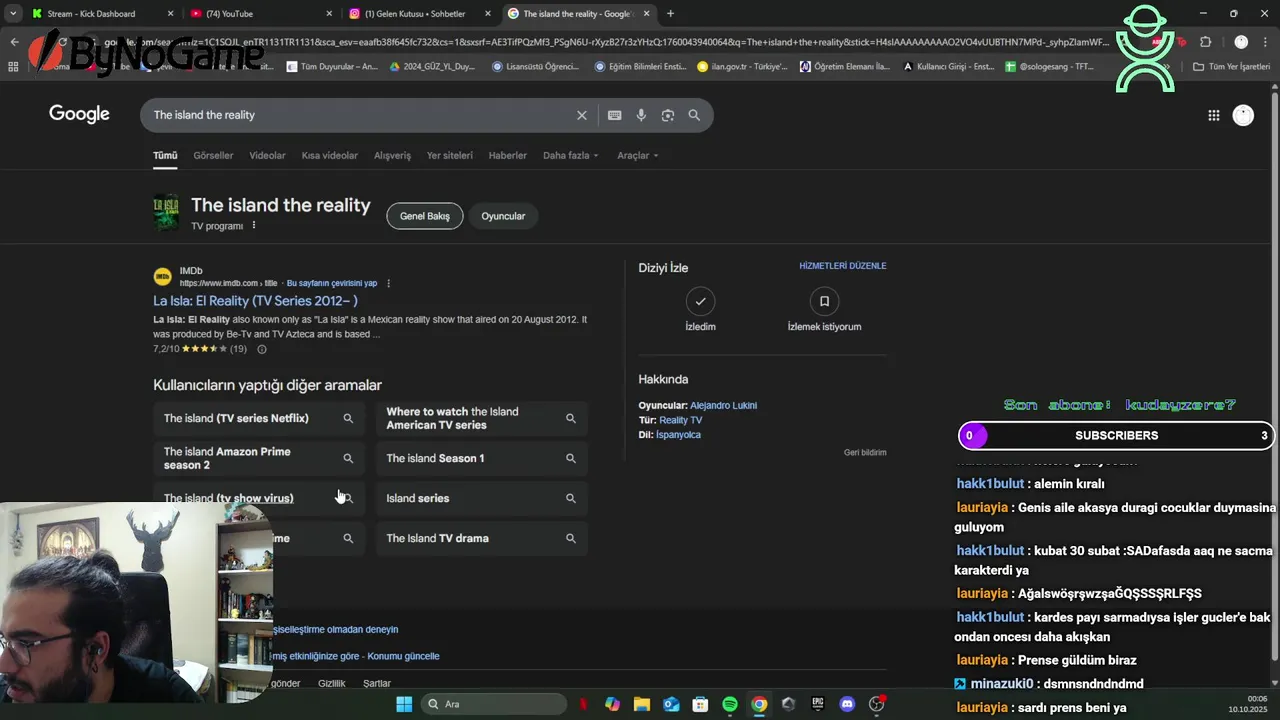
Task: Open the Windows Start menu
Action: [x=404, y=704]
